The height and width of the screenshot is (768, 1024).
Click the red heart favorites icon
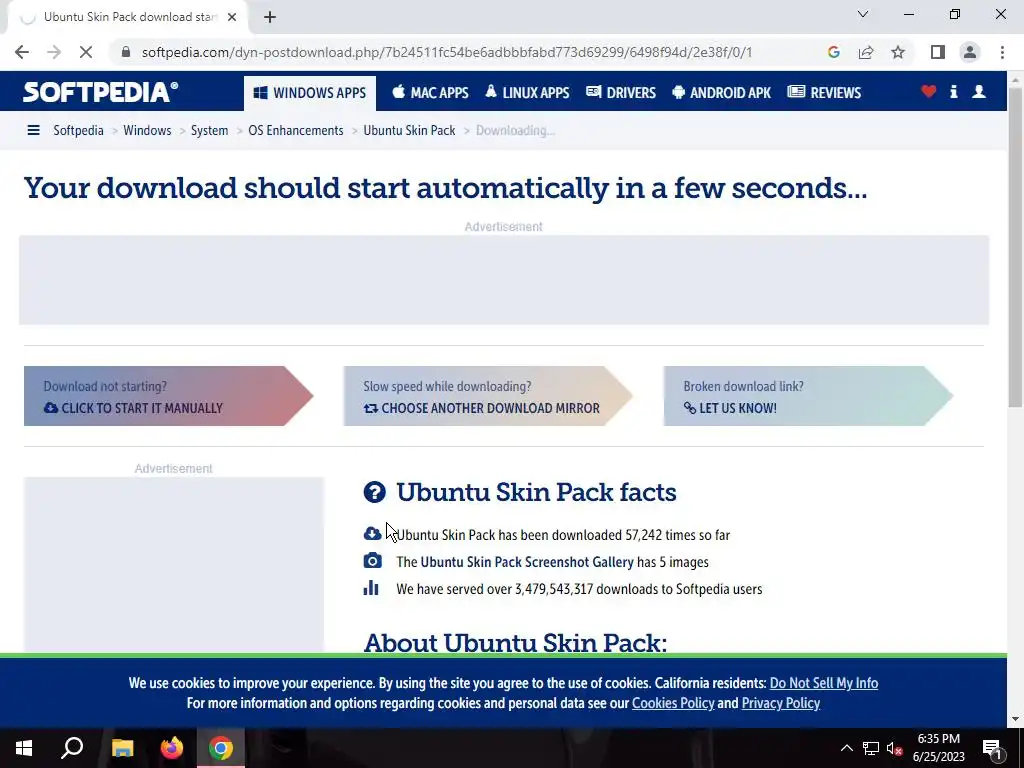tap(929, 92)
